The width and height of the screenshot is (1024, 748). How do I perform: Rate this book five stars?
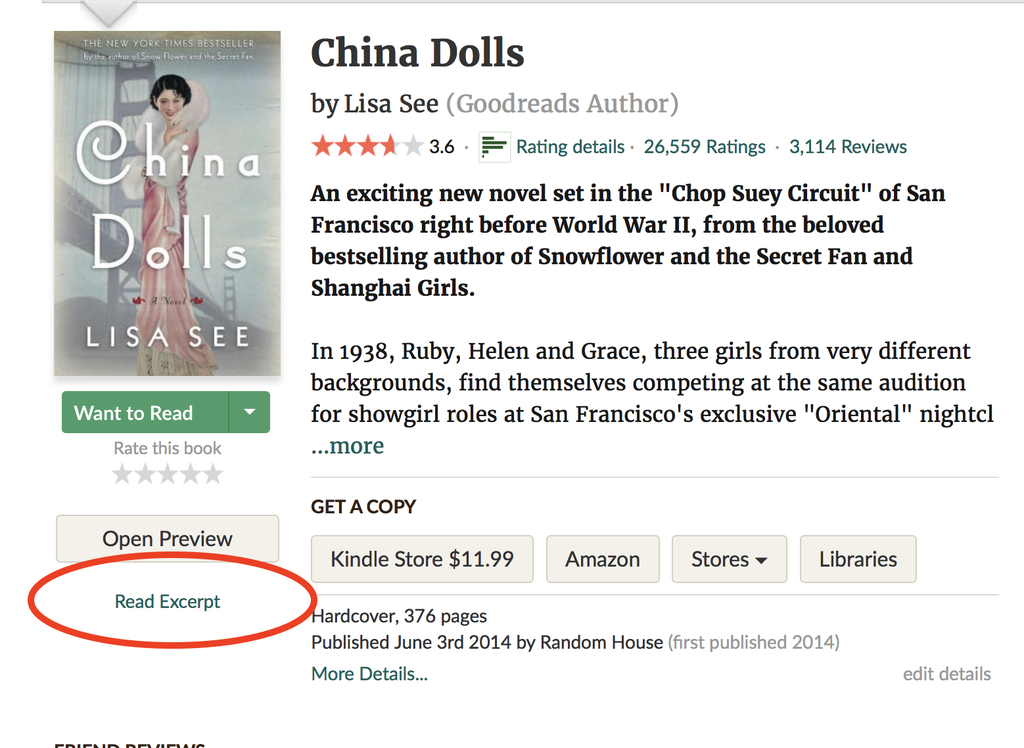click(x=213, y=474)
